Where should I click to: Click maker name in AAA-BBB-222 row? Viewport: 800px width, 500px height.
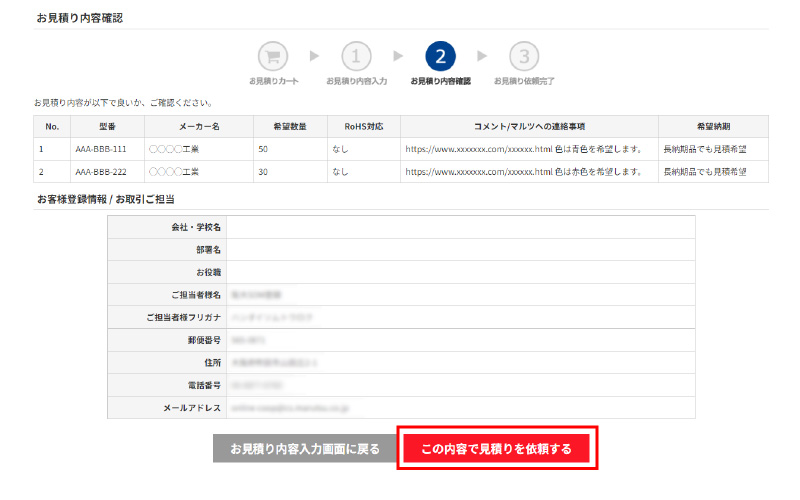click(174, 172)
